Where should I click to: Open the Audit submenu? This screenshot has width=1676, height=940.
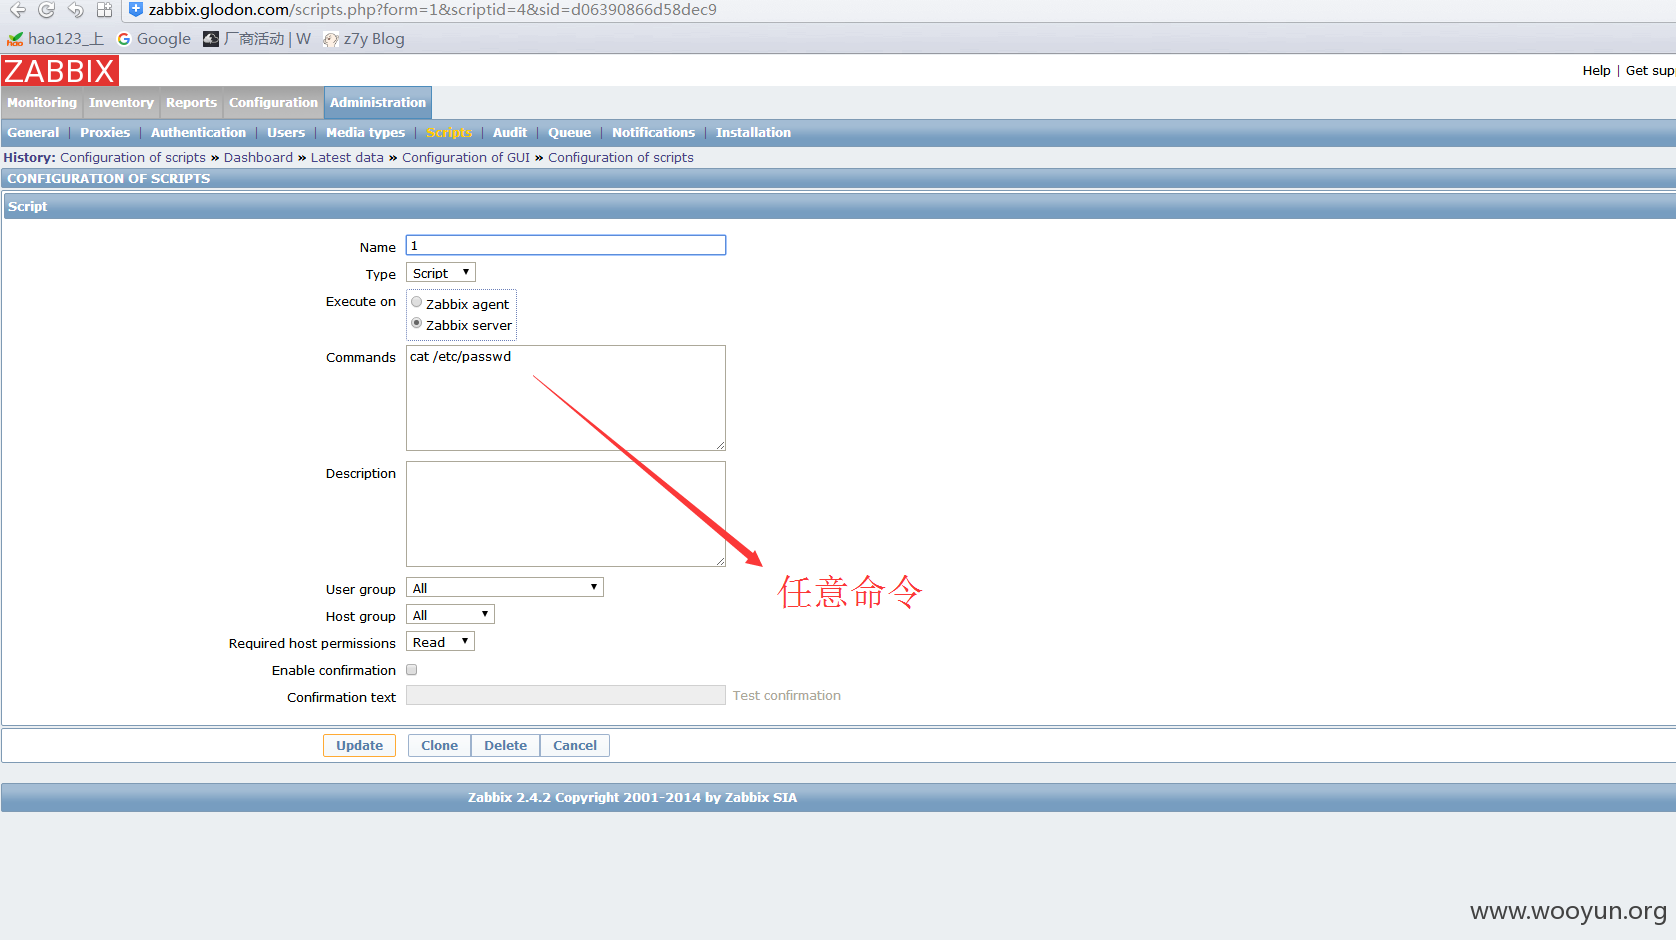510,133
